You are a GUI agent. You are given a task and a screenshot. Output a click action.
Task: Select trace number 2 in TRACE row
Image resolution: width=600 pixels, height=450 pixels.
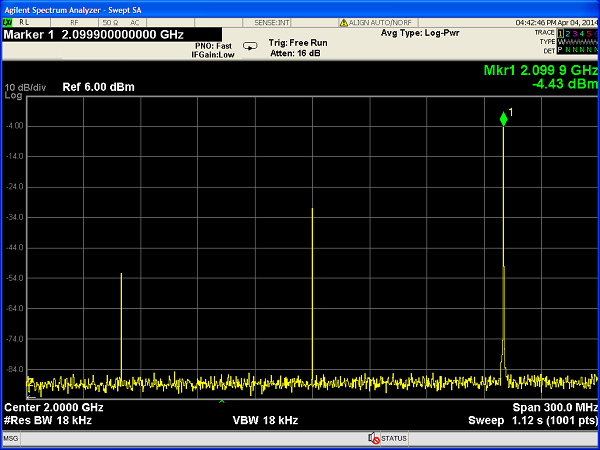(x=567, y=33)
